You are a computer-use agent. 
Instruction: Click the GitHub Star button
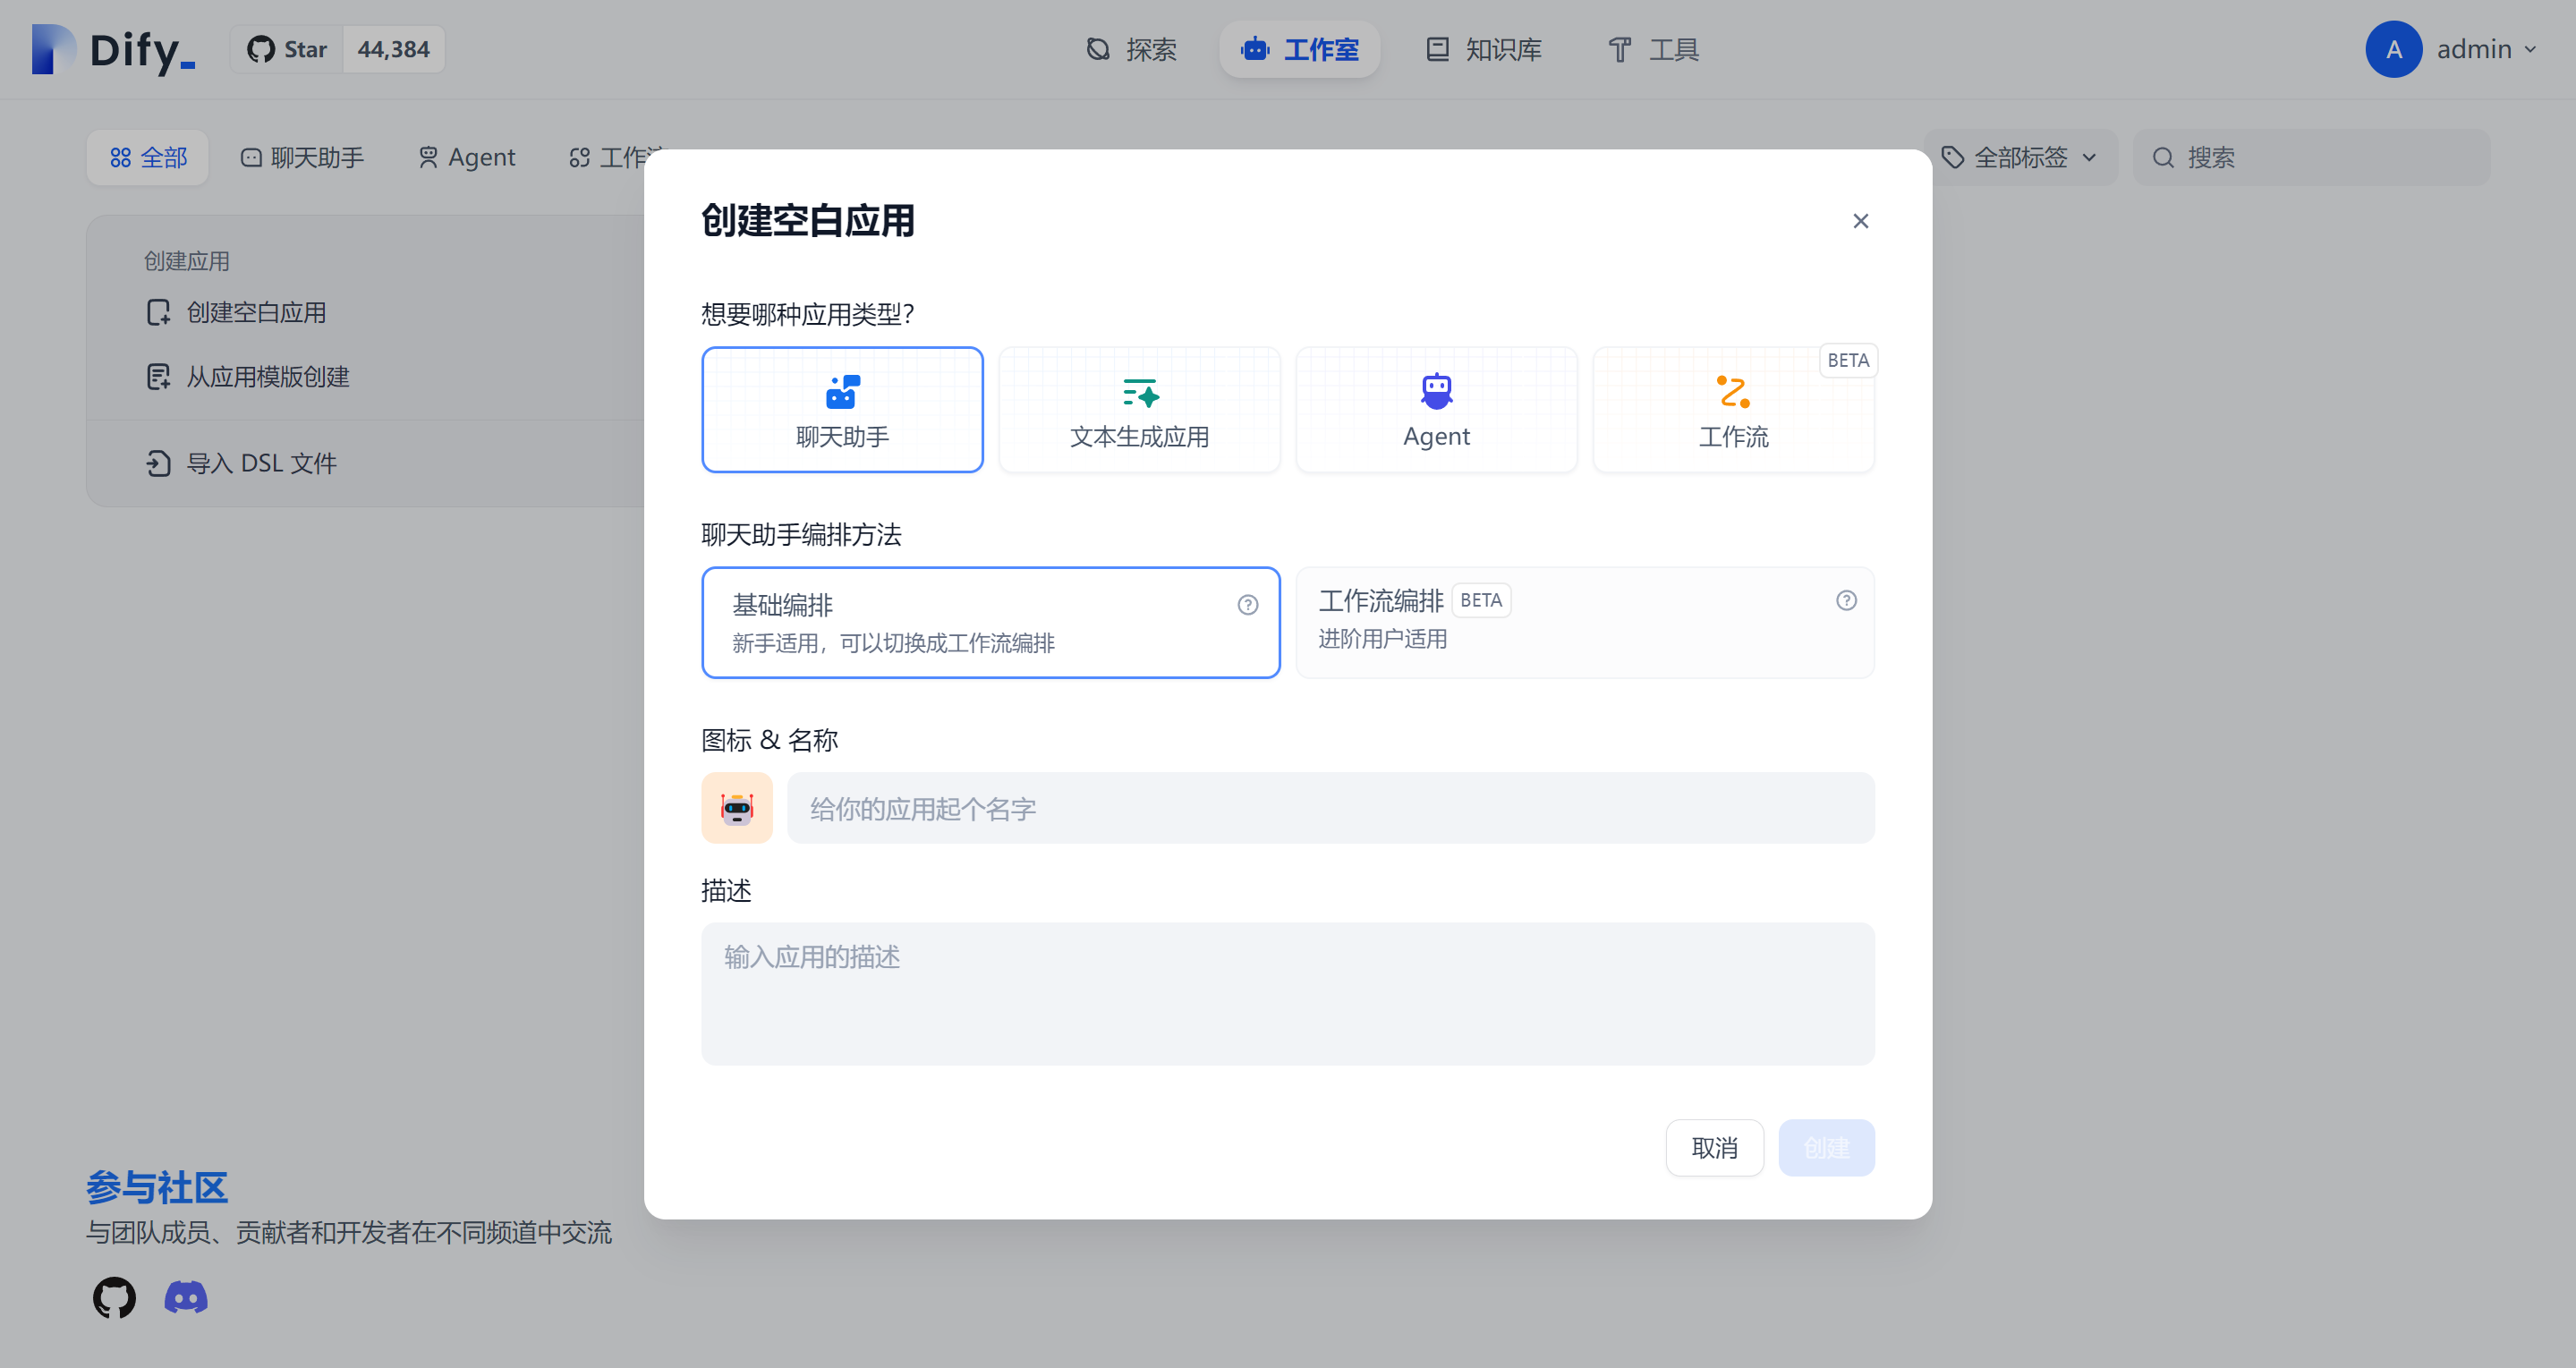click(x=288, y=49)
